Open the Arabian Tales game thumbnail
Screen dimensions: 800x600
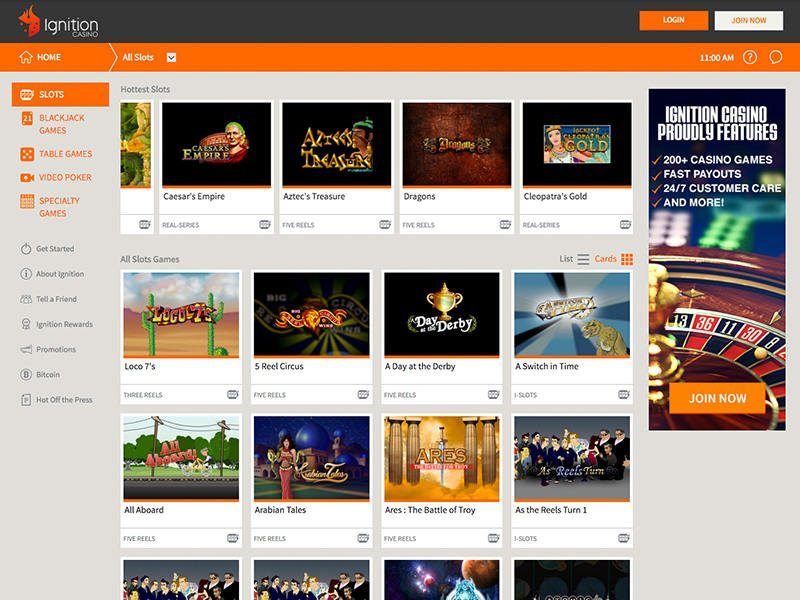[x=312, y=458]
